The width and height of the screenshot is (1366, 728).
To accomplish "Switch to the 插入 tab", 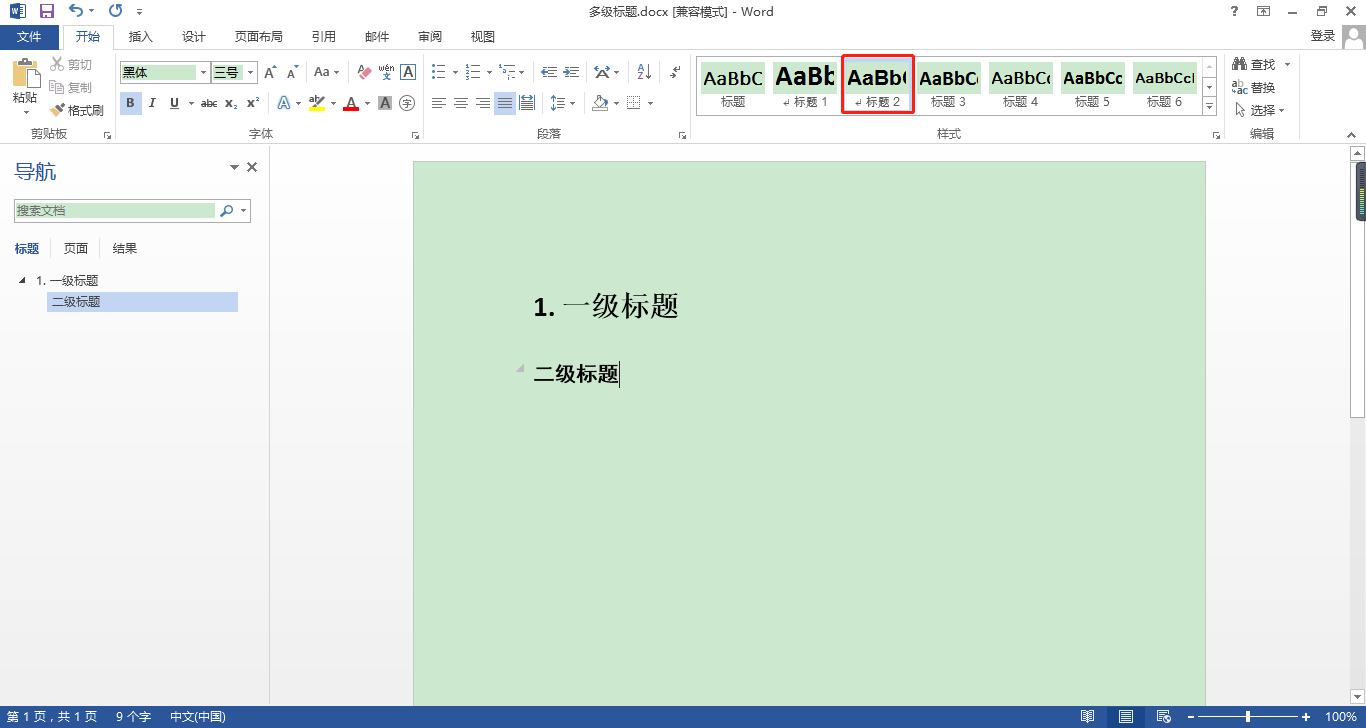I will (x=141, y=37).
